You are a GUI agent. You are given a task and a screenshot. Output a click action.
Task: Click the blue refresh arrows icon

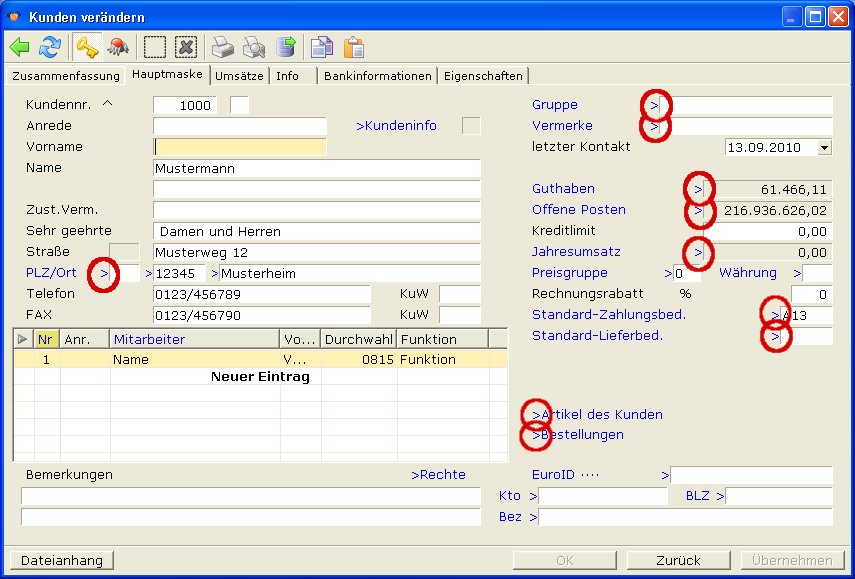[50, 47]
